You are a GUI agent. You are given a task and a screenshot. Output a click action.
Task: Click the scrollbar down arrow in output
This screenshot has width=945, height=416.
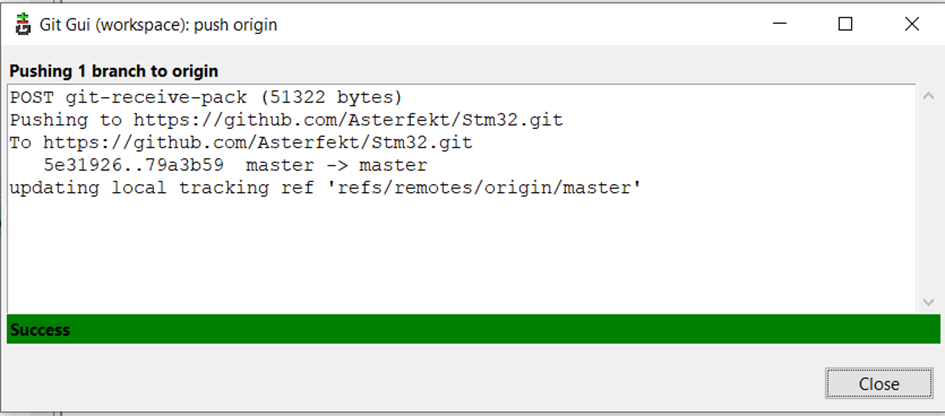pyautogui.click(x=927, y=301)
